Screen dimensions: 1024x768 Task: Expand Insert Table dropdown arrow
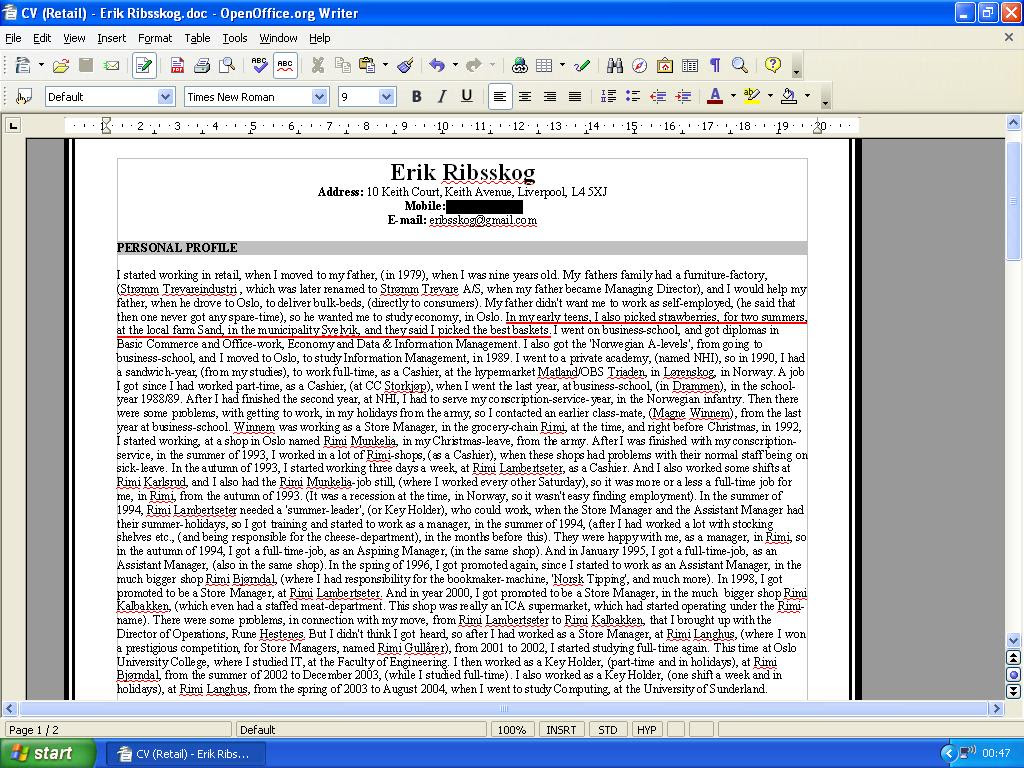coord(562,65)
